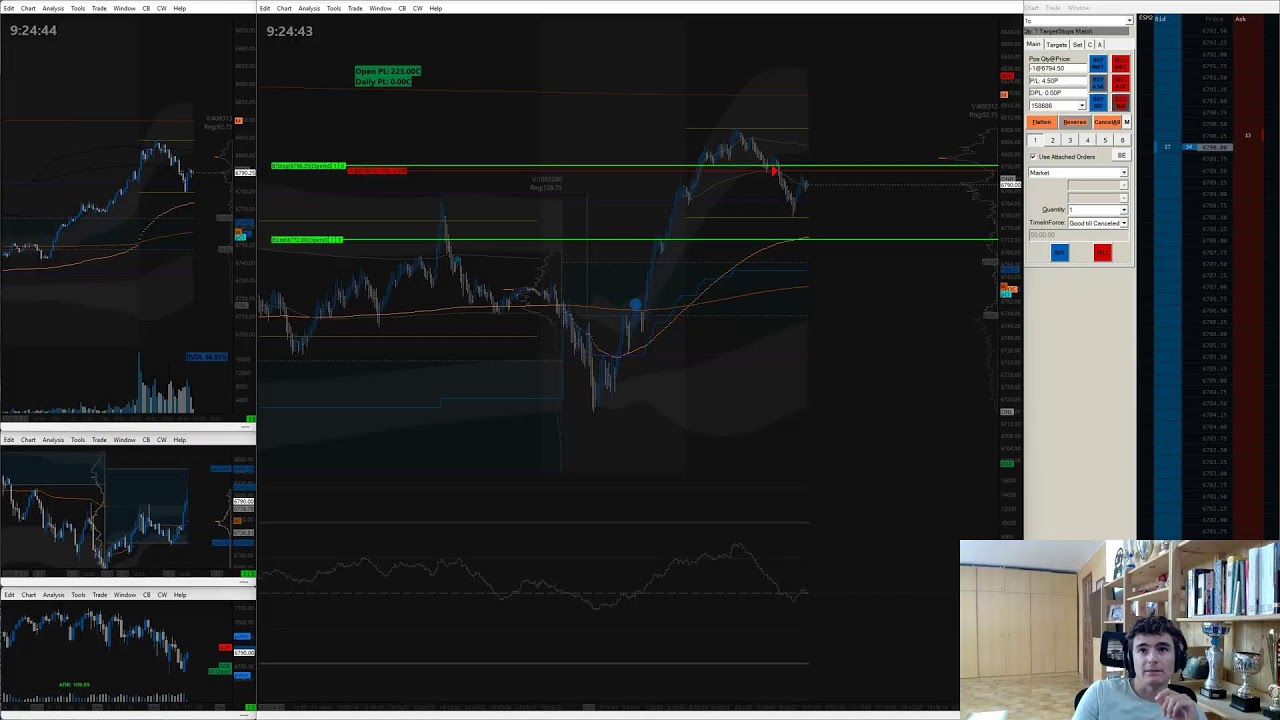Click the Pos Qty@Price field showing -1@6794.50
This screenshot has width=1280, height=720.
click(x=1057, y=68)
